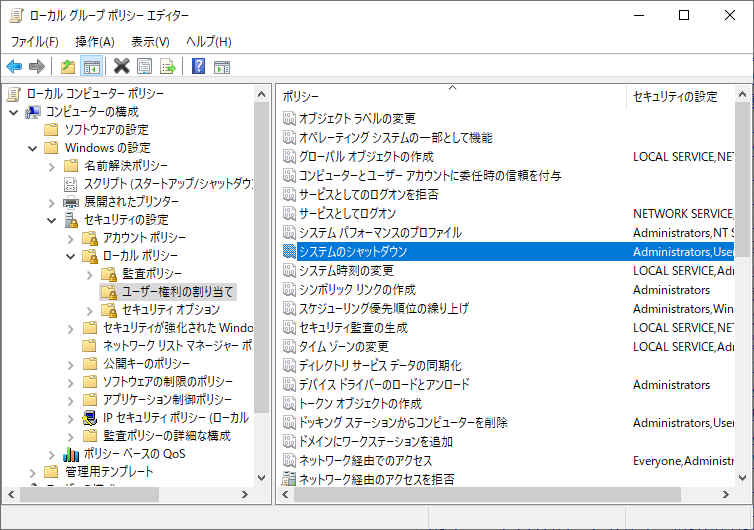The width and height of the screenshot is (754, 530).
Task: Click the ポリシー ベースの QoS chart icon
Action: [71, 454]
